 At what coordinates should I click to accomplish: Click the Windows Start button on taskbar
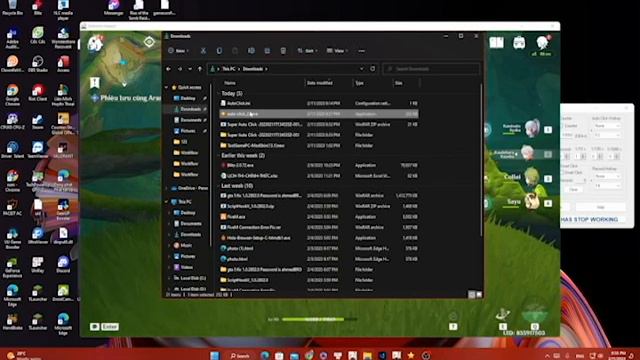215,356
